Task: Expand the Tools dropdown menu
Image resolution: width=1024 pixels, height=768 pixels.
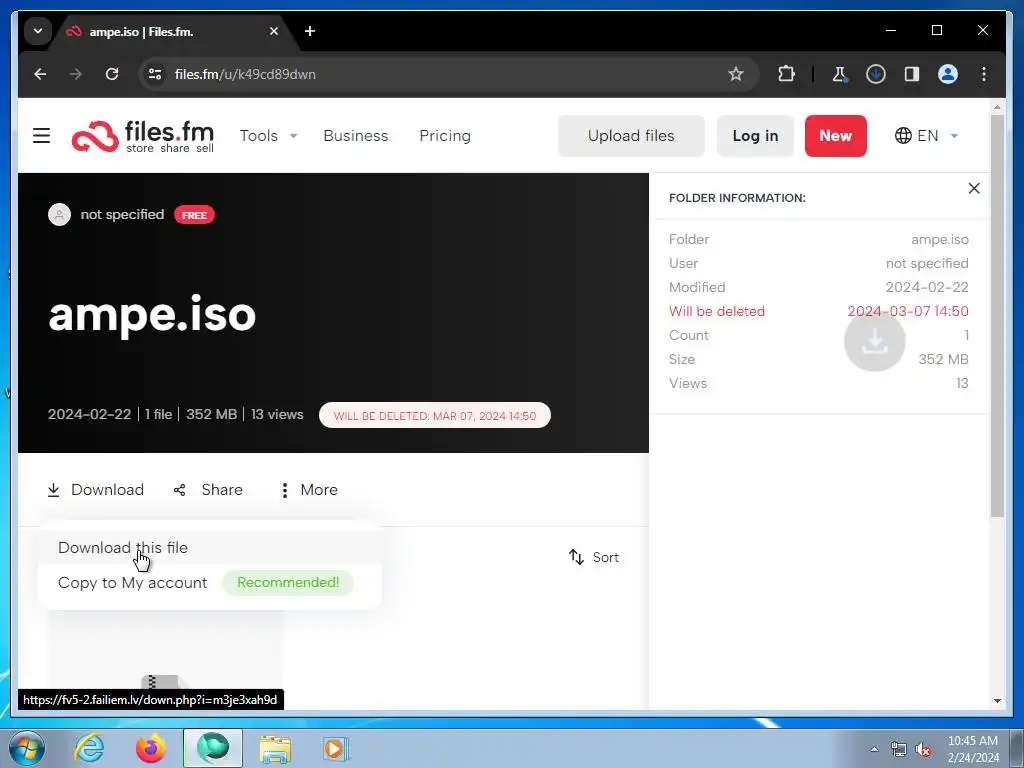Action: [268, 136]
